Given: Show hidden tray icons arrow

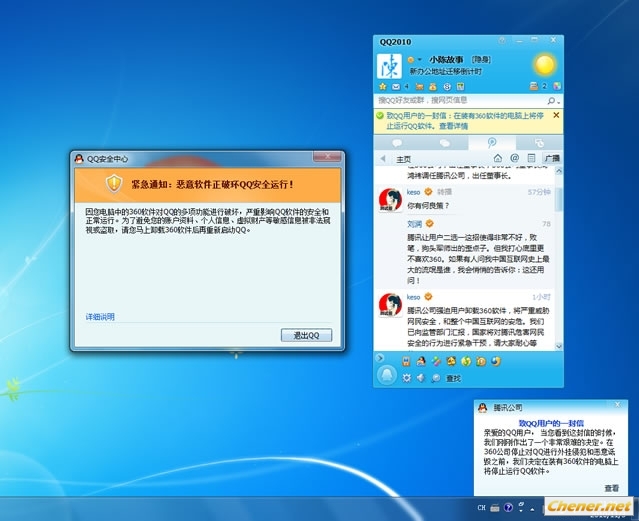Looking at the screenshot, I should point(532,509).
